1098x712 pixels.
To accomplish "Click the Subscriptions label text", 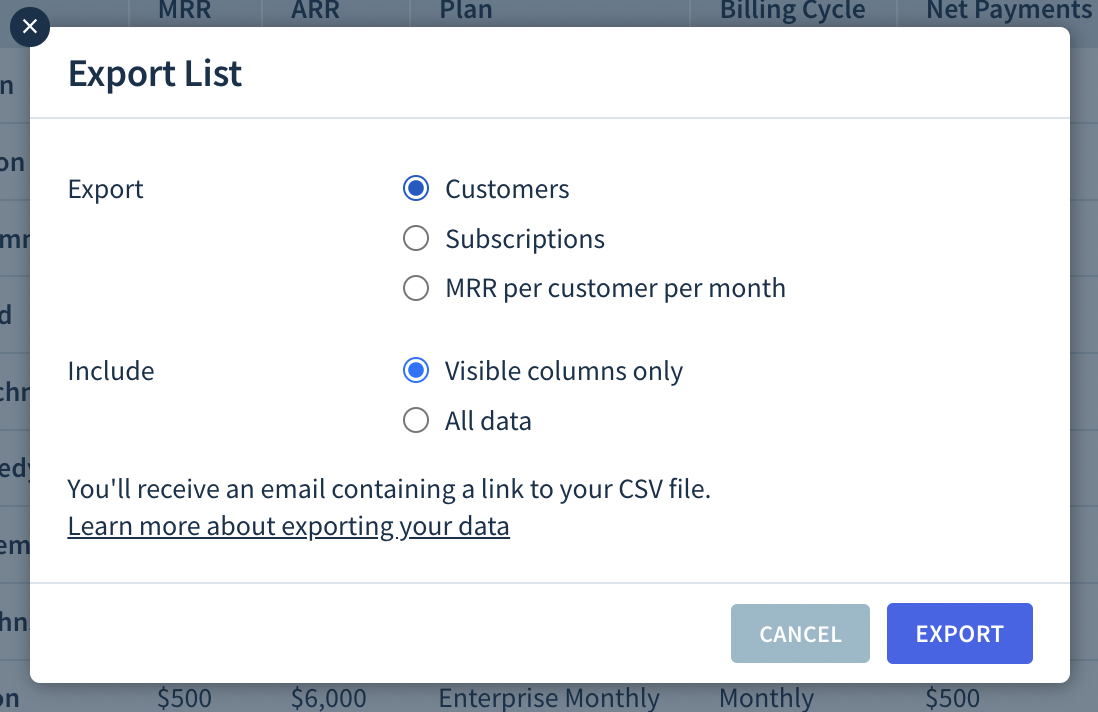I will [x=525, y=239].
